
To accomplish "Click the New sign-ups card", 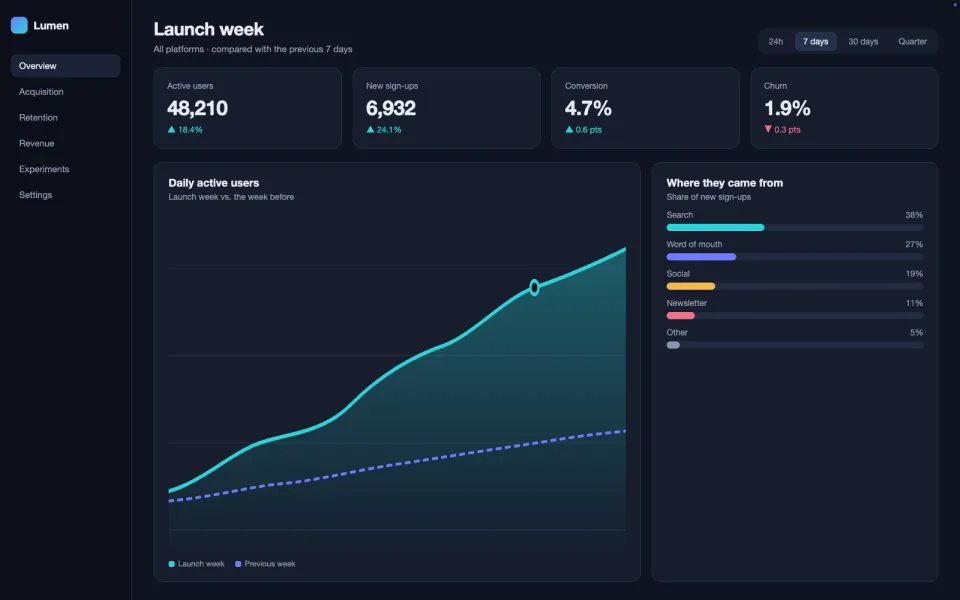I will [446, 108].
